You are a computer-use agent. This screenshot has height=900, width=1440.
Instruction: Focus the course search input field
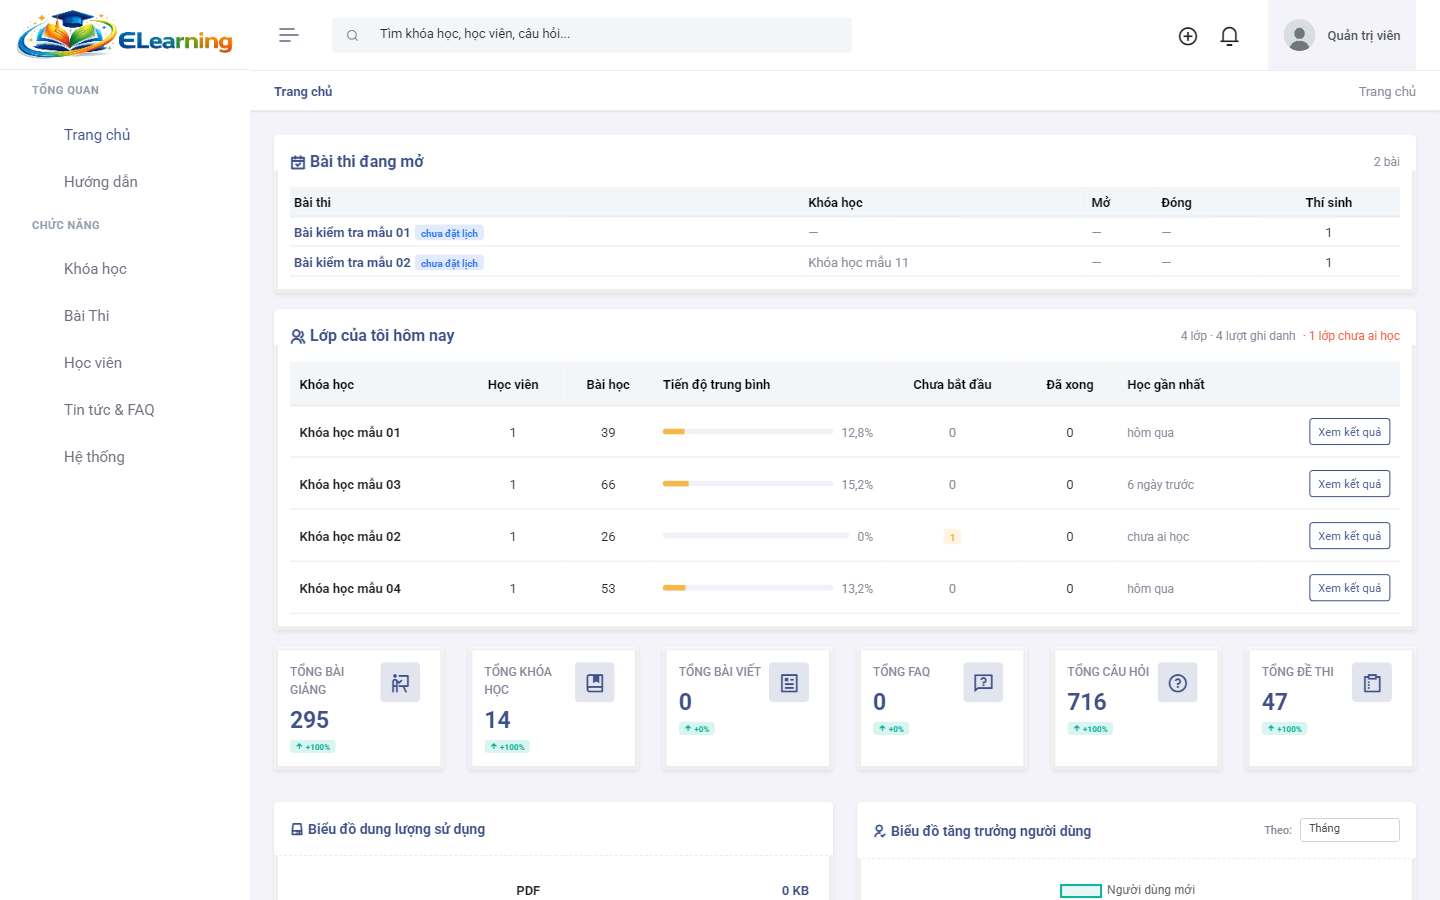(592, 35)
